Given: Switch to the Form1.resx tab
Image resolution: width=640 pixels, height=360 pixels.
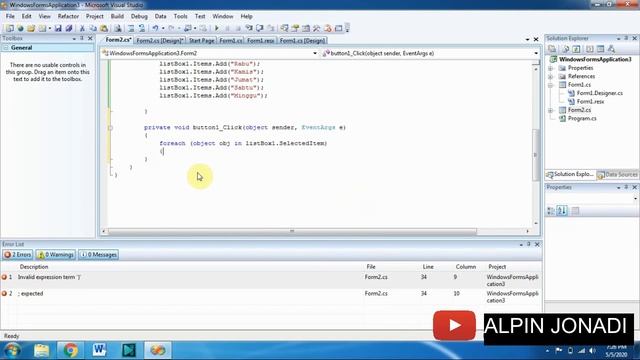Looking at the screenshot, I should (260, 40).
